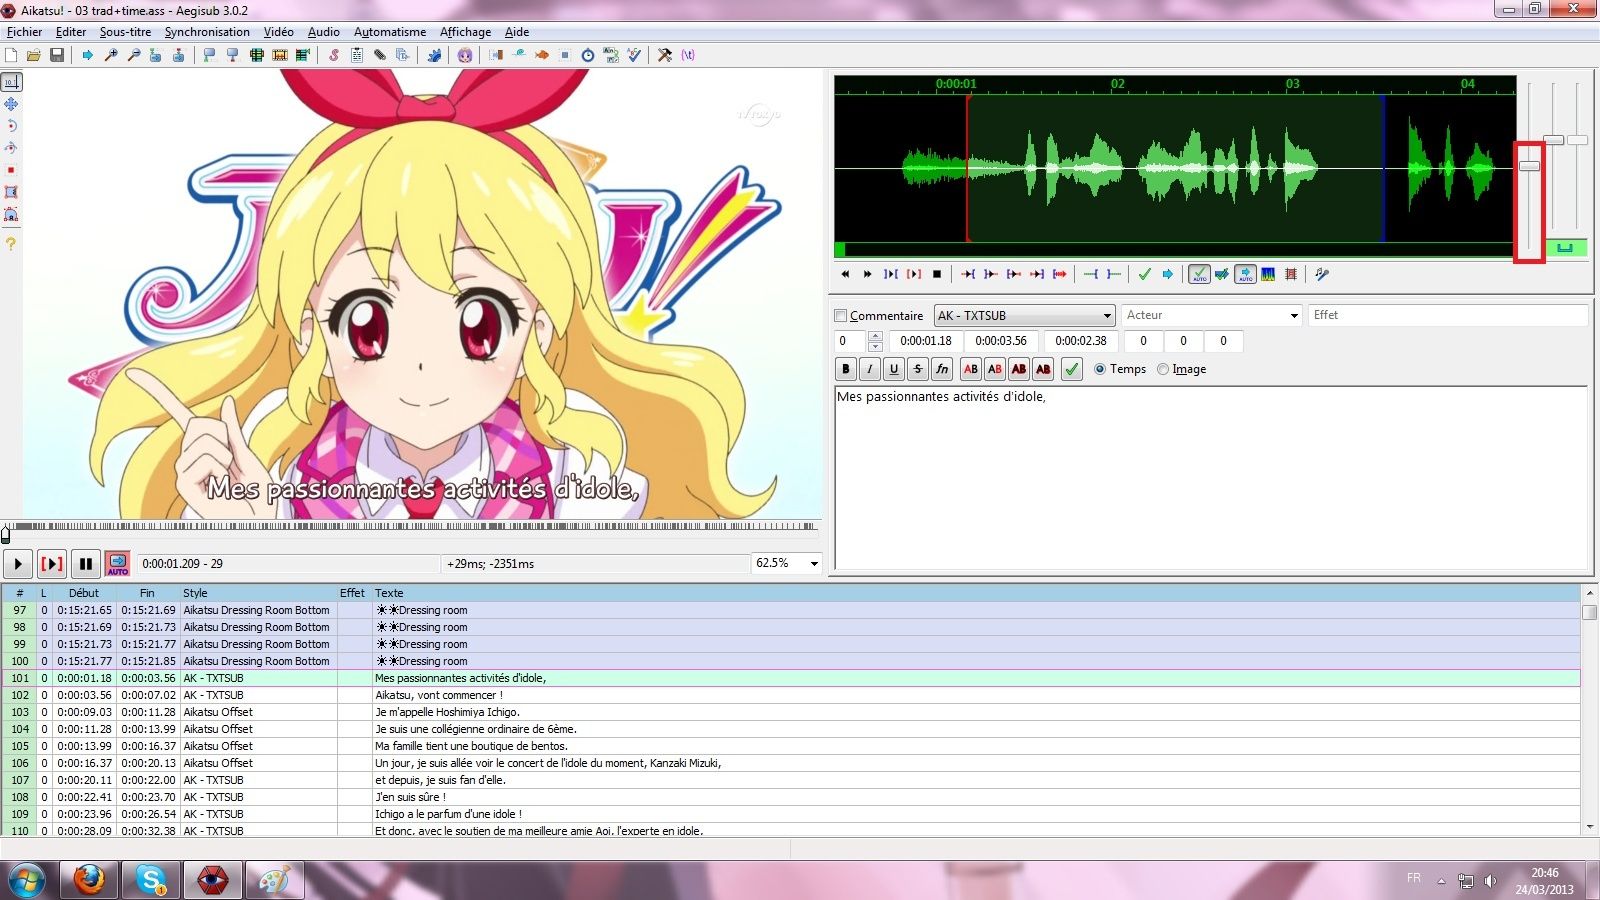The width and height of the screenshot is (1600, 900).
Task: Toggle video AUTO scroll button
Action: (118, 564)
